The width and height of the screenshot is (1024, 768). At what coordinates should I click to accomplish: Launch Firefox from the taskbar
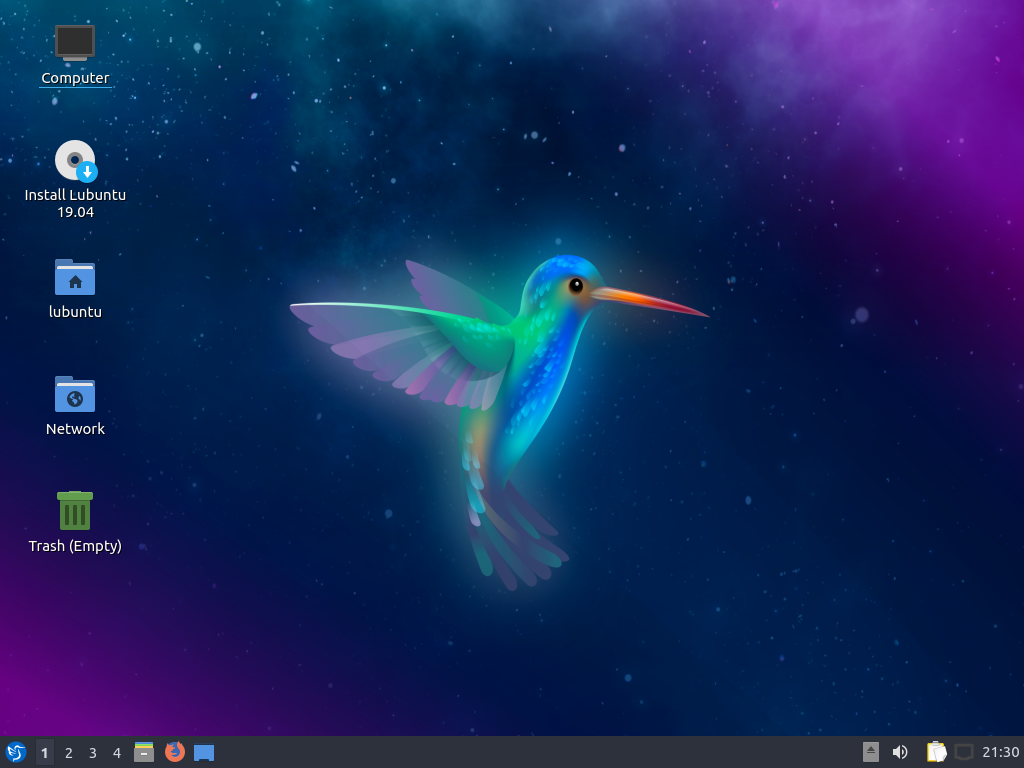point(175,752)
